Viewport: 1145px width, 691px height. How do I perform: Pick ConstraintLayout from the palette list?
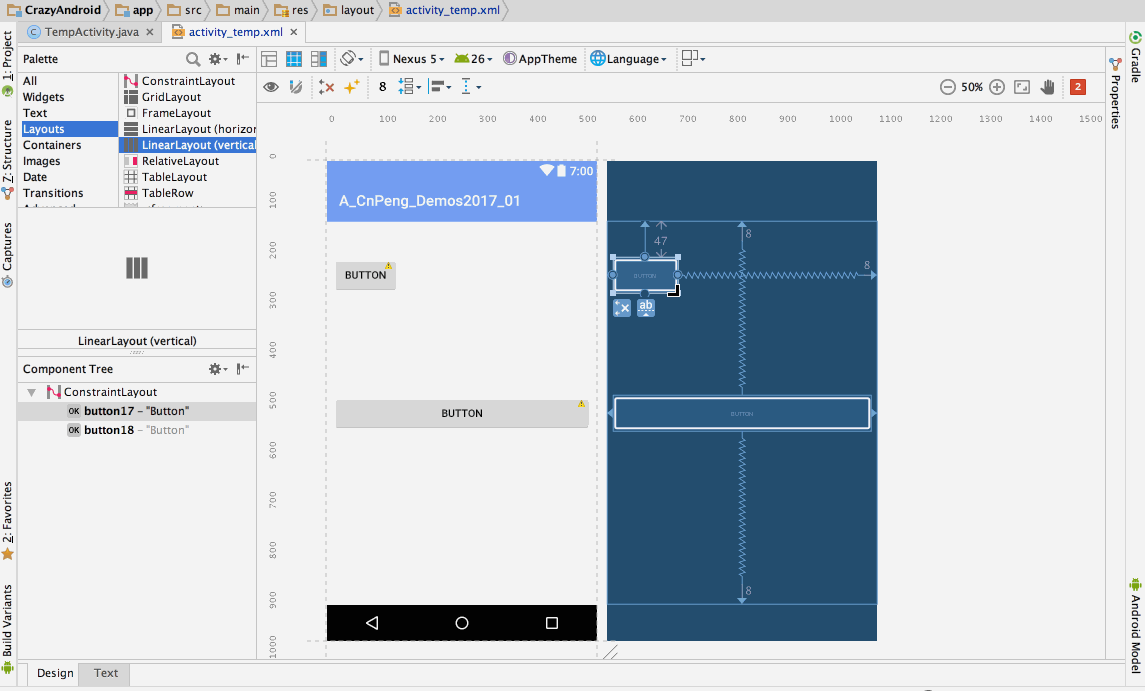click(x=188, y=81)
